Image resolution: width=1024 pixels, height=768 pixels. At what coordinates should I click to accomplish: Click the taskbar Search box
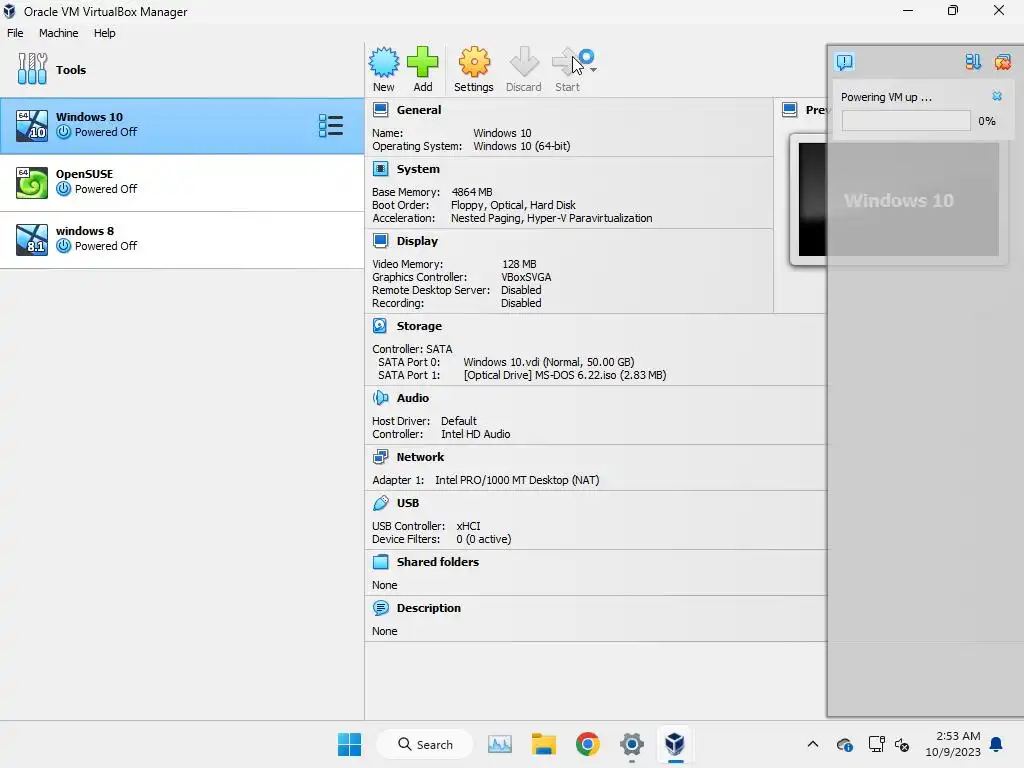(x=425, y=744)
